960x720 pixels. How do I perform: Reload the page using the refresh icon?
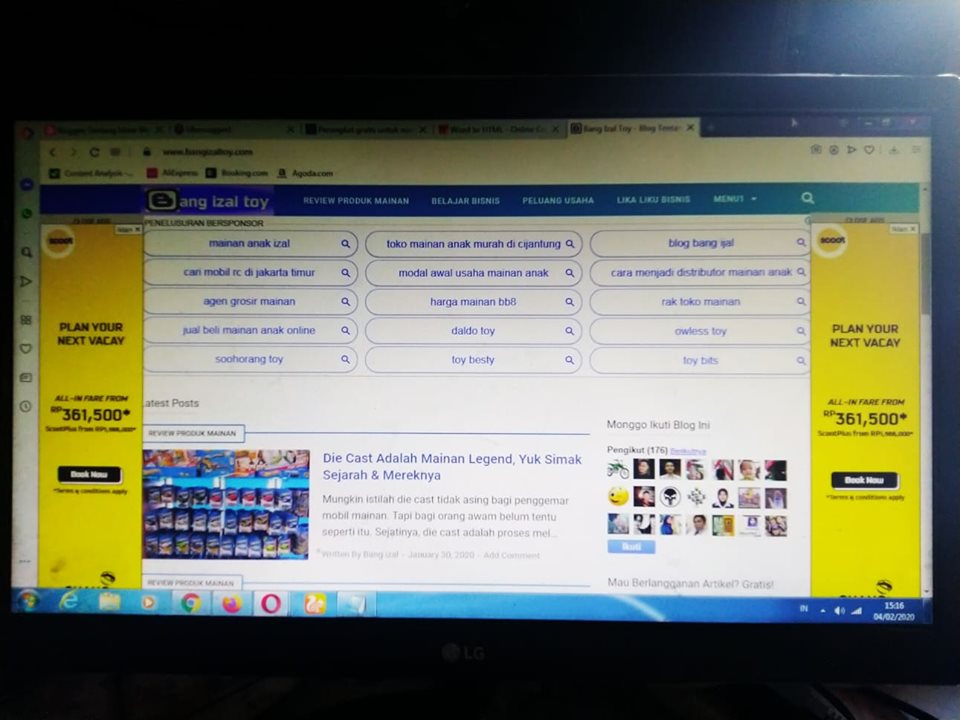click(x=95, y=152)
